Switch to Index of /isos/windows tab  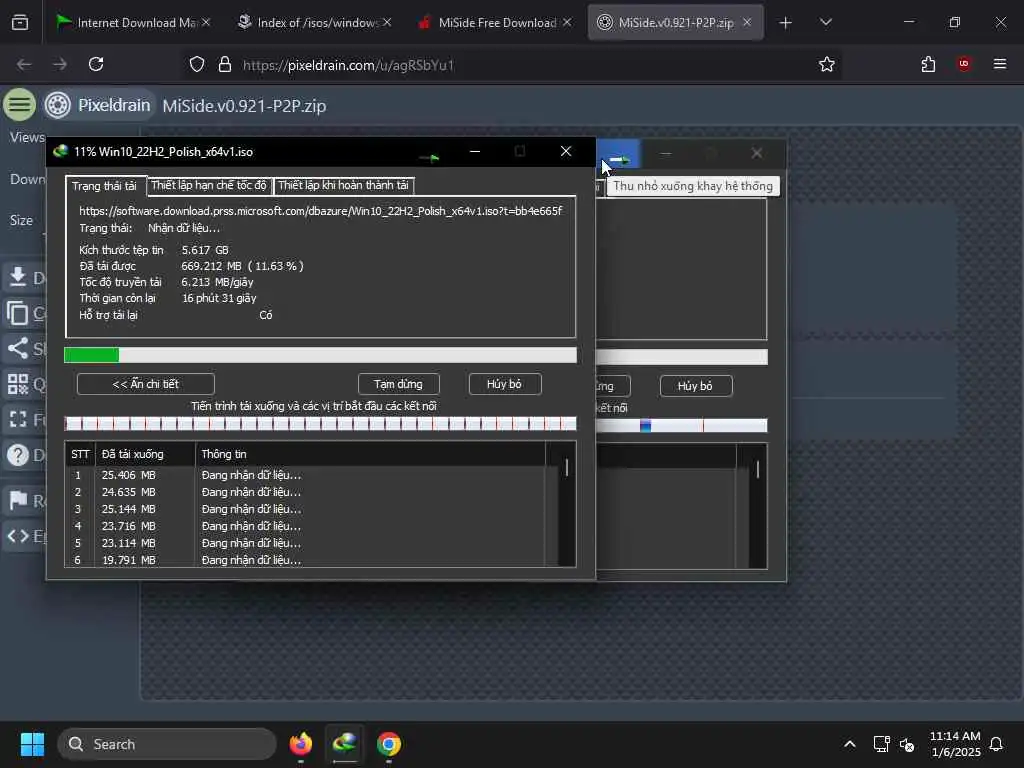click(x=315, y=22)
